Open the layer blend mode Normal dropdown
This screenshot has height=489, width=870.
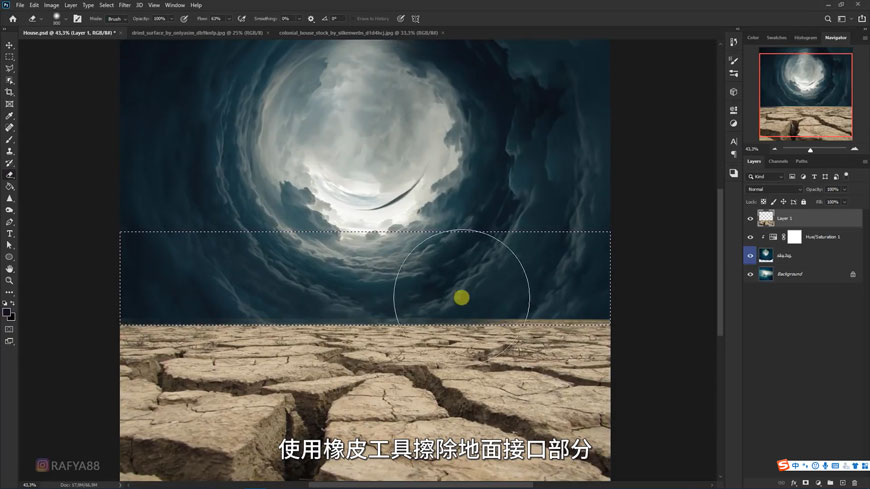(773, 189)
